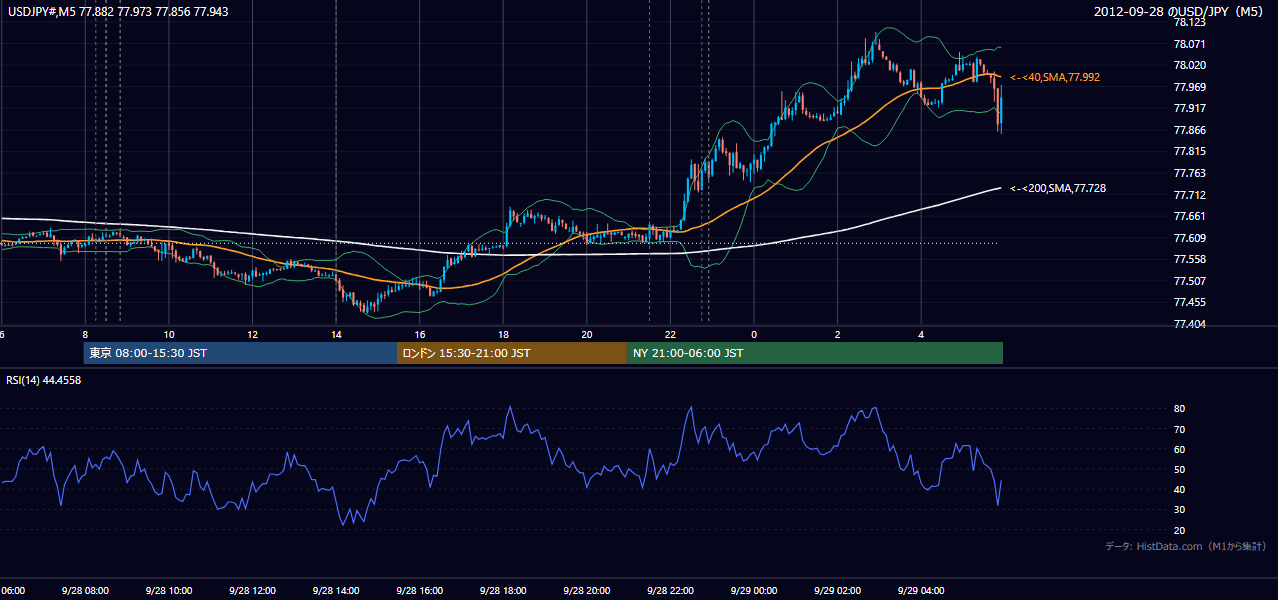
Task: Click the 9/28 14:00 bottom time label
Action: click(x=336, y=590)
